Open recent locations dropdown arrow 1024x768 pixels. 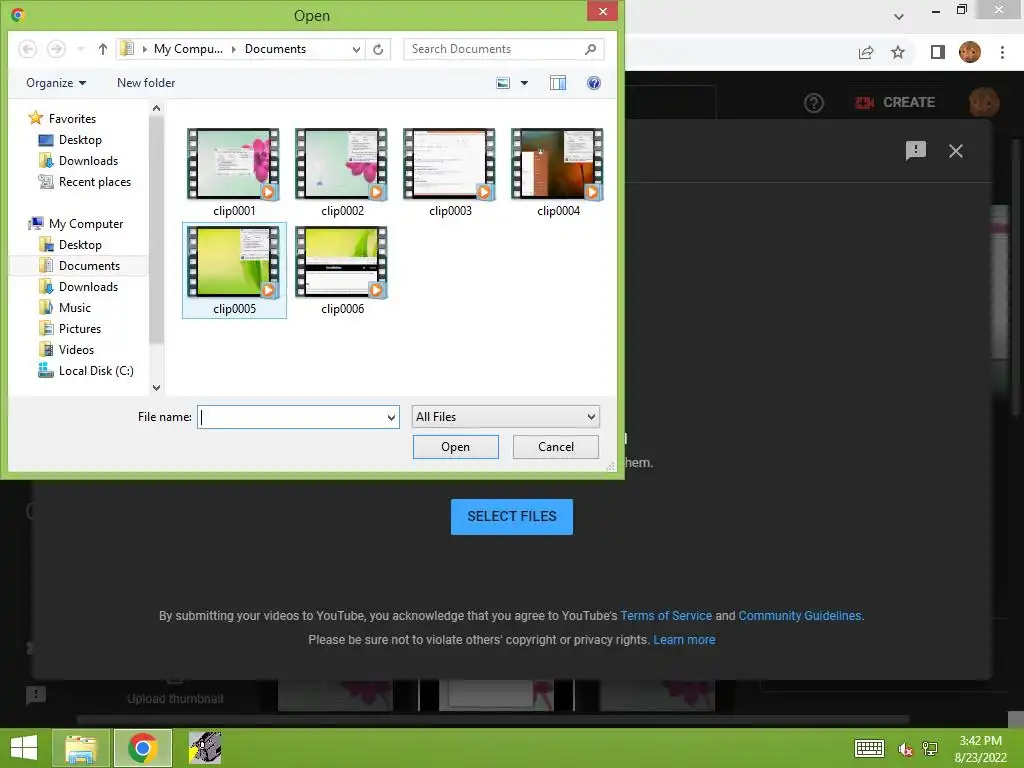point(80,49)
